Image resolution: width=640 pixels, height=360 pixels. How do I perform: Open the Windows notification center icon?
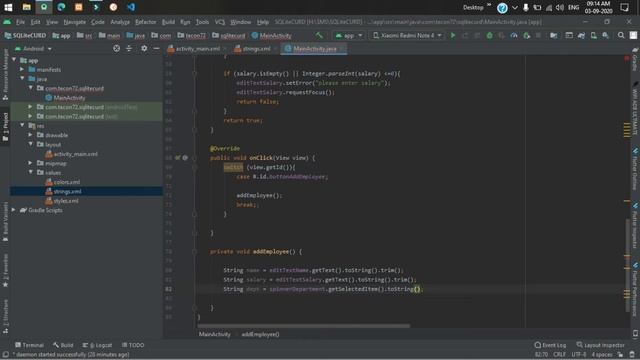click(624, 7)
